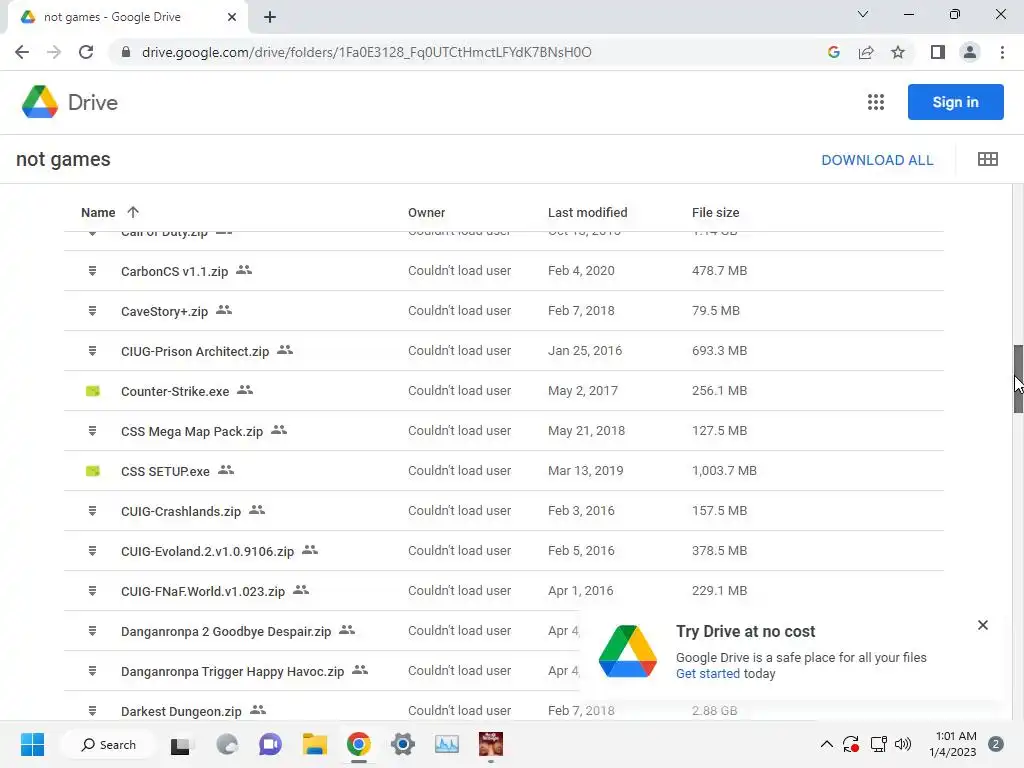Click Chrome icon in taskbar
The image size is (1024, 768).
(x=359, y=744)
